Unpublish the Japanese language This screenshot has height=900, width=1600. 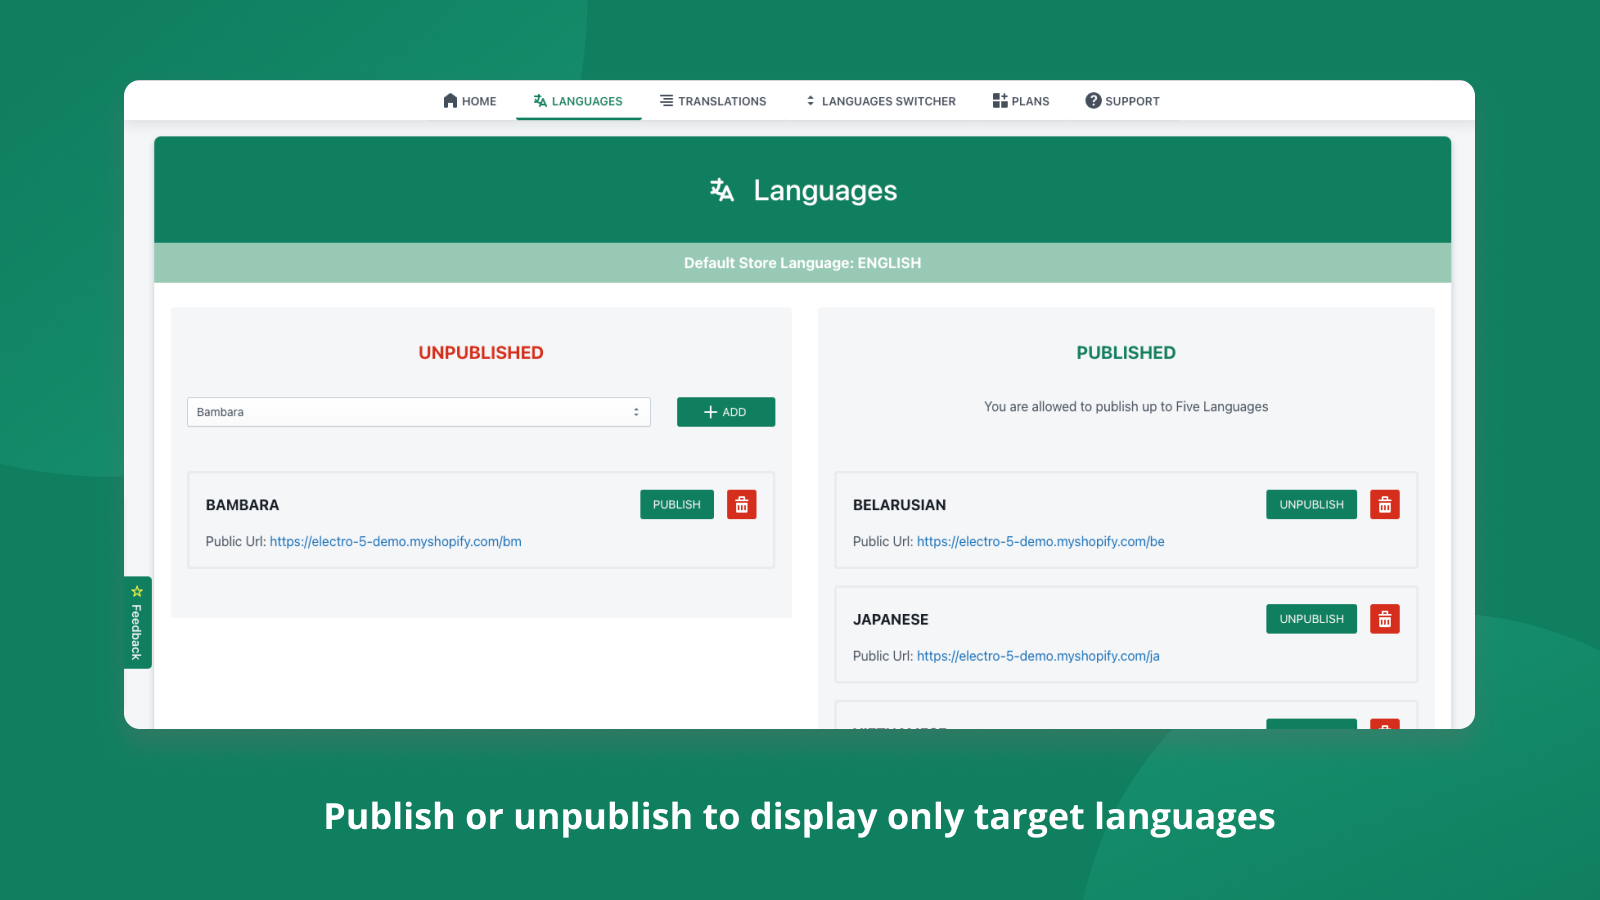[1312, 619]
